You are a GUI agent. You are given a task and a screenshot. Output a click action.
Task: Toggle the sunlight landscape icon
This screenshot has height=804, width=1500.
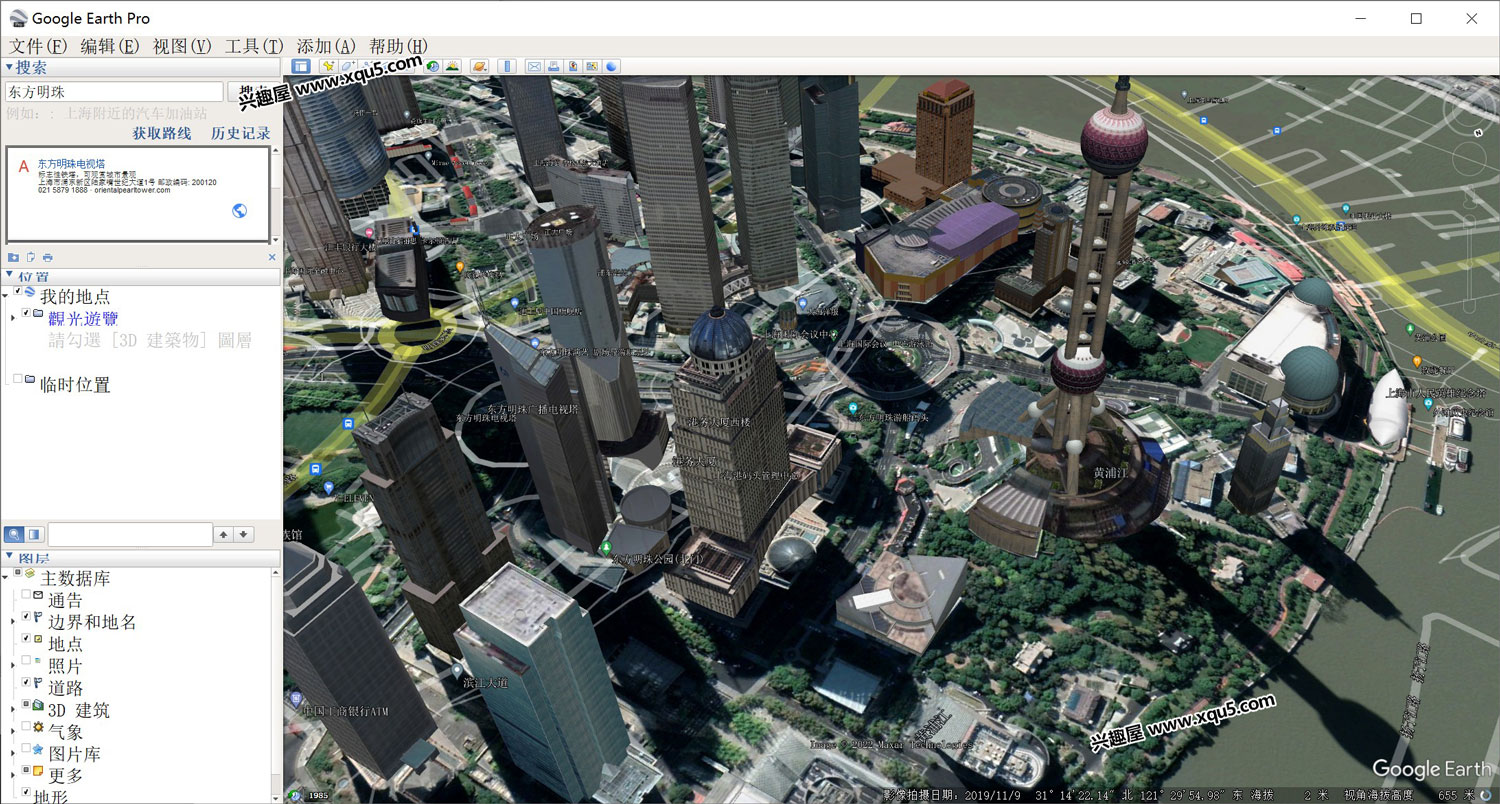(x=452, y=66)
